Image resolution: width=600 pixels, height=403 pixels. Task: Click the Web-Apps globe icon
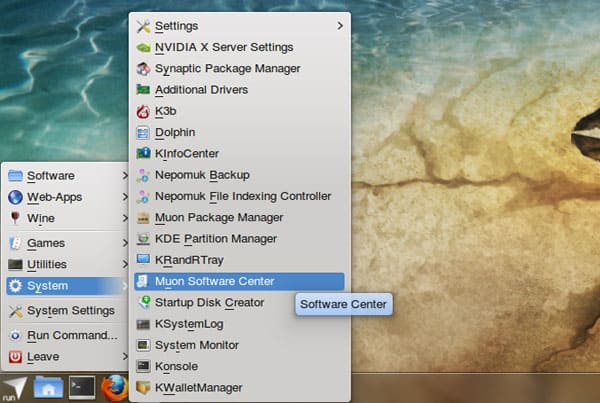[x=15, y=197]
